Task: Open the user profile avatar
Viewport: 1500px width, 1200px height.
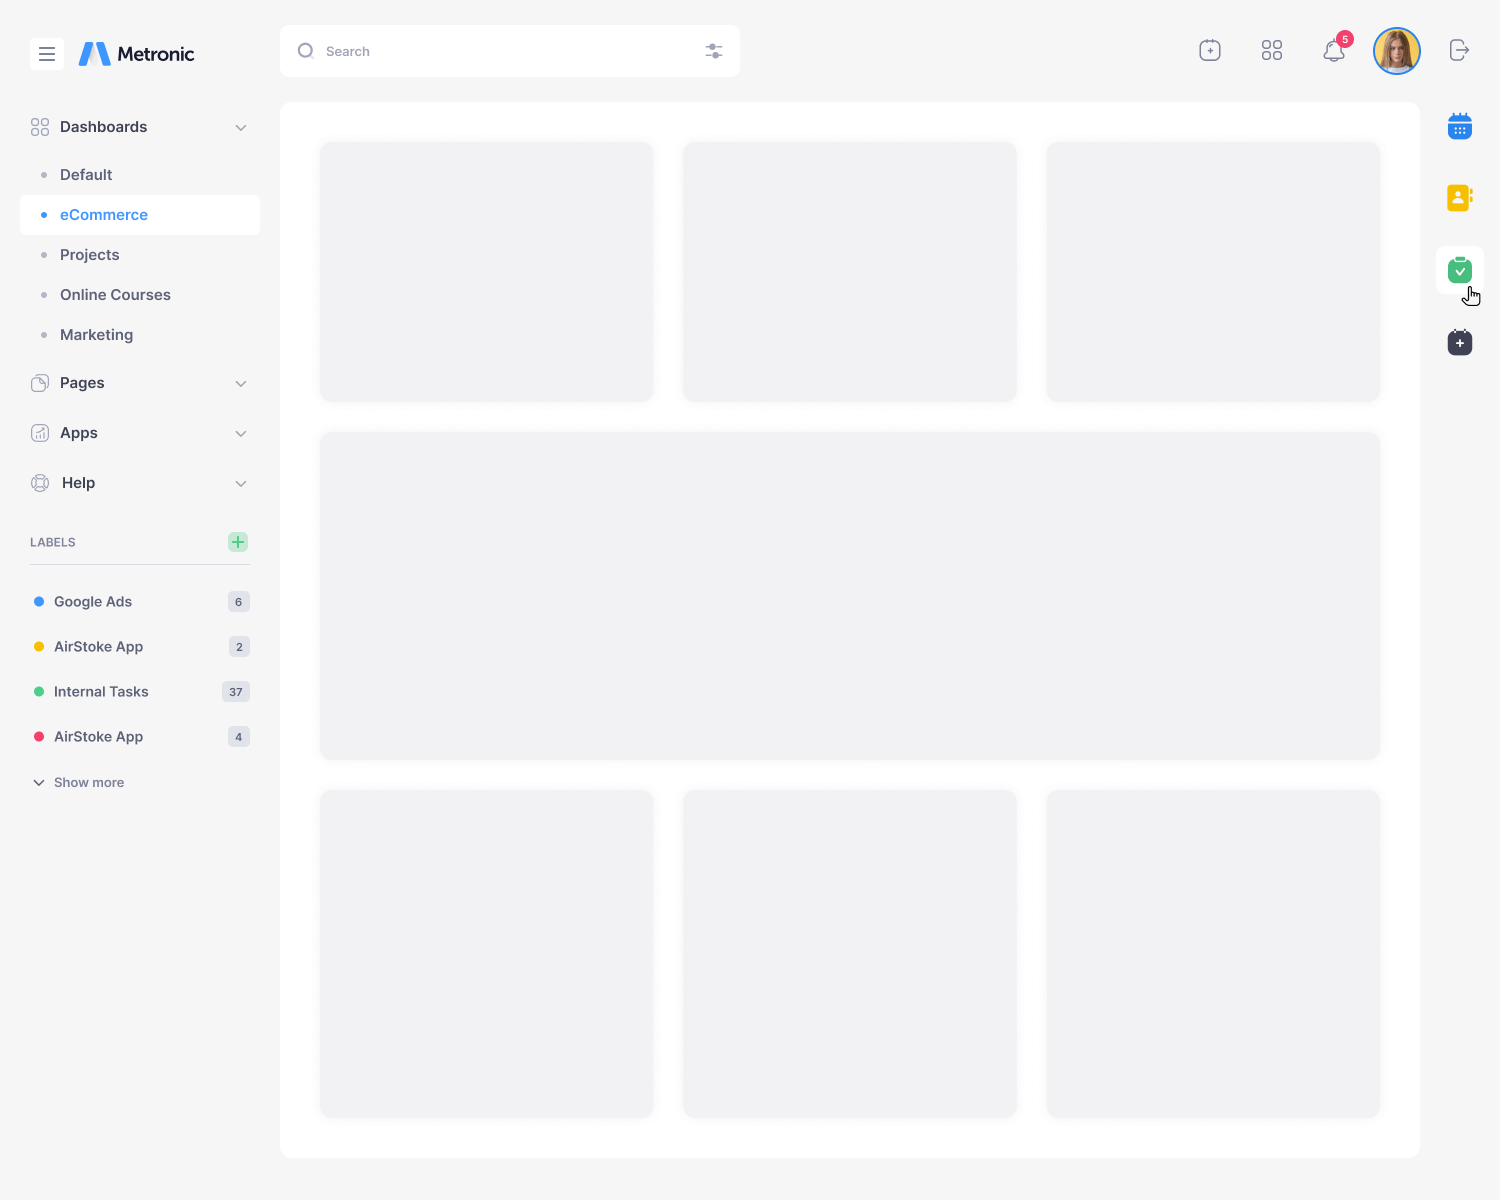Action: tap(1396, 51)
